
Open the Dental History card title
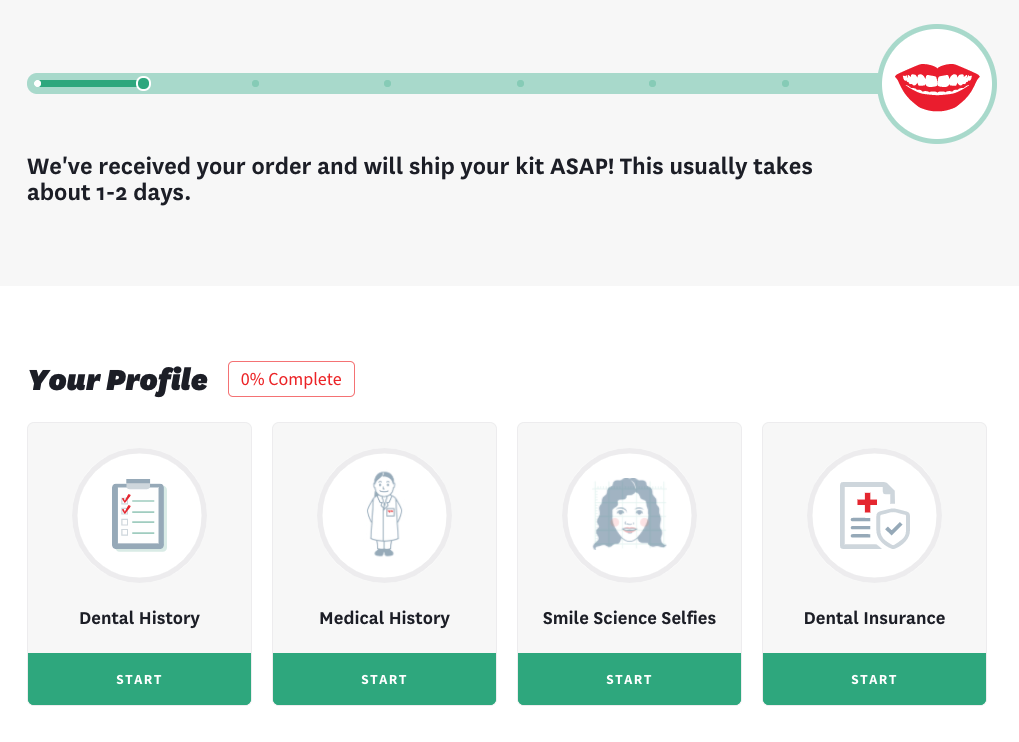(139, 618)
